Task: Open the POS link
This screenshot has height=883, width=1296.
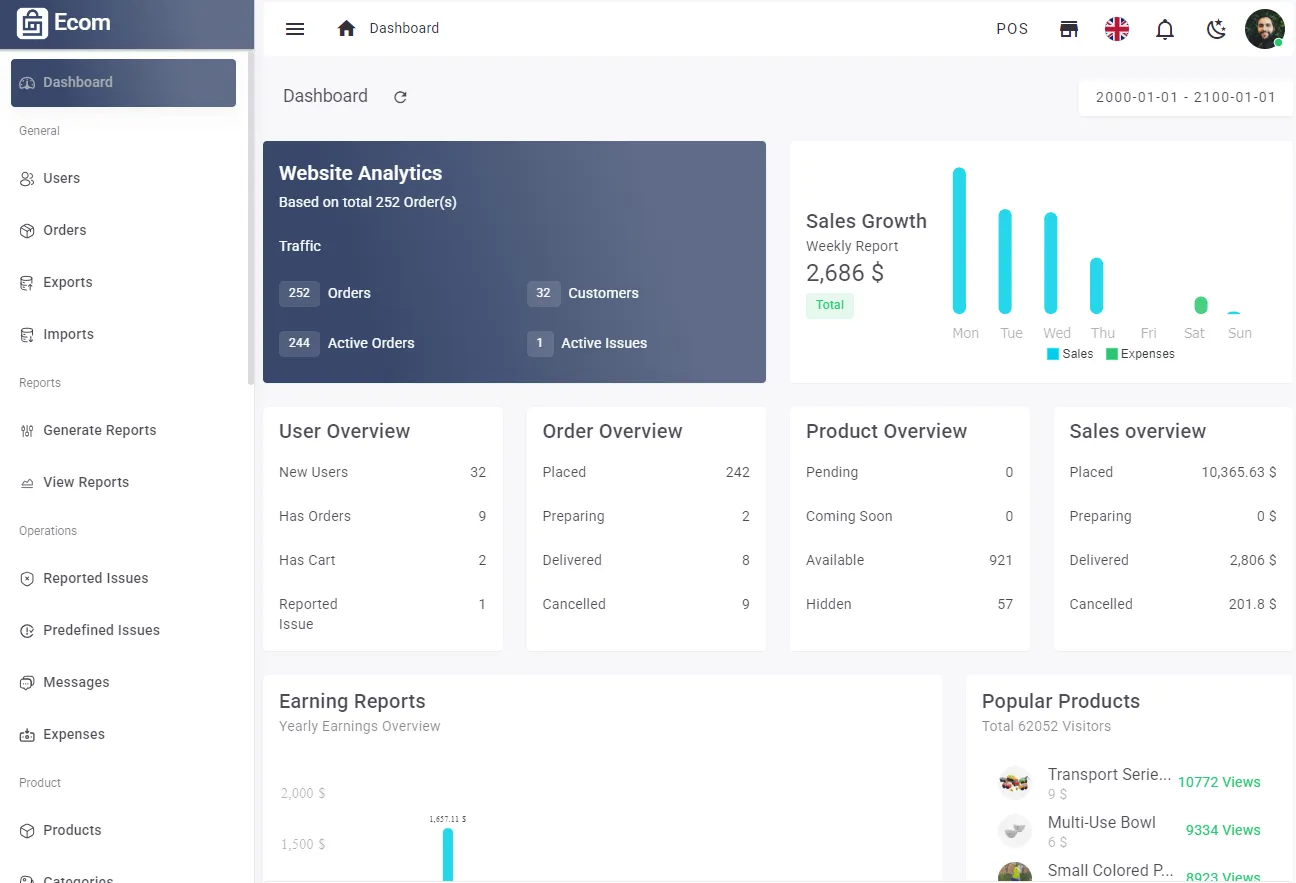Action: click(x=1012, y=29)
